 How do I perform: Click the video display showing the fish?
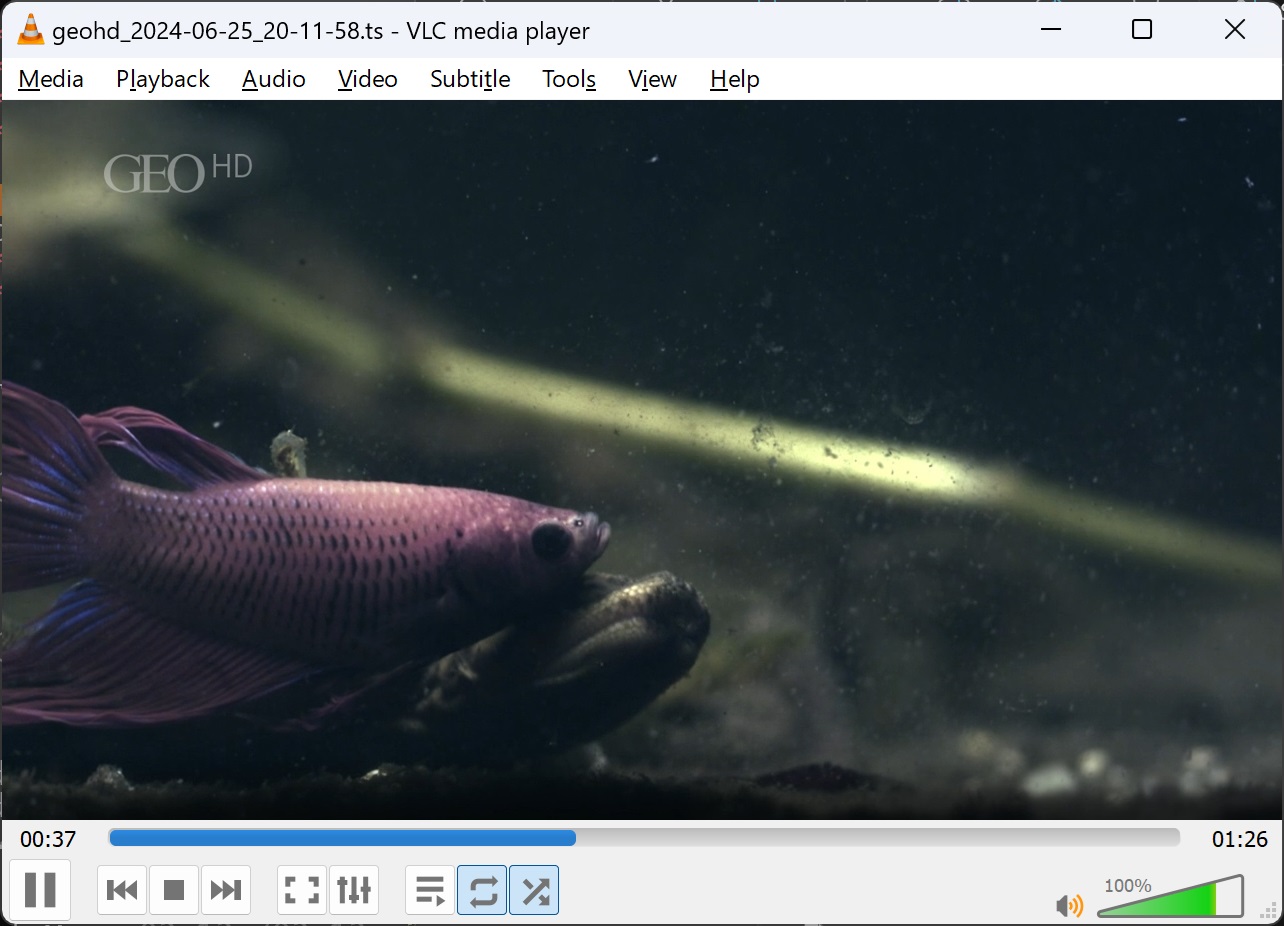(x=642, y=460)
